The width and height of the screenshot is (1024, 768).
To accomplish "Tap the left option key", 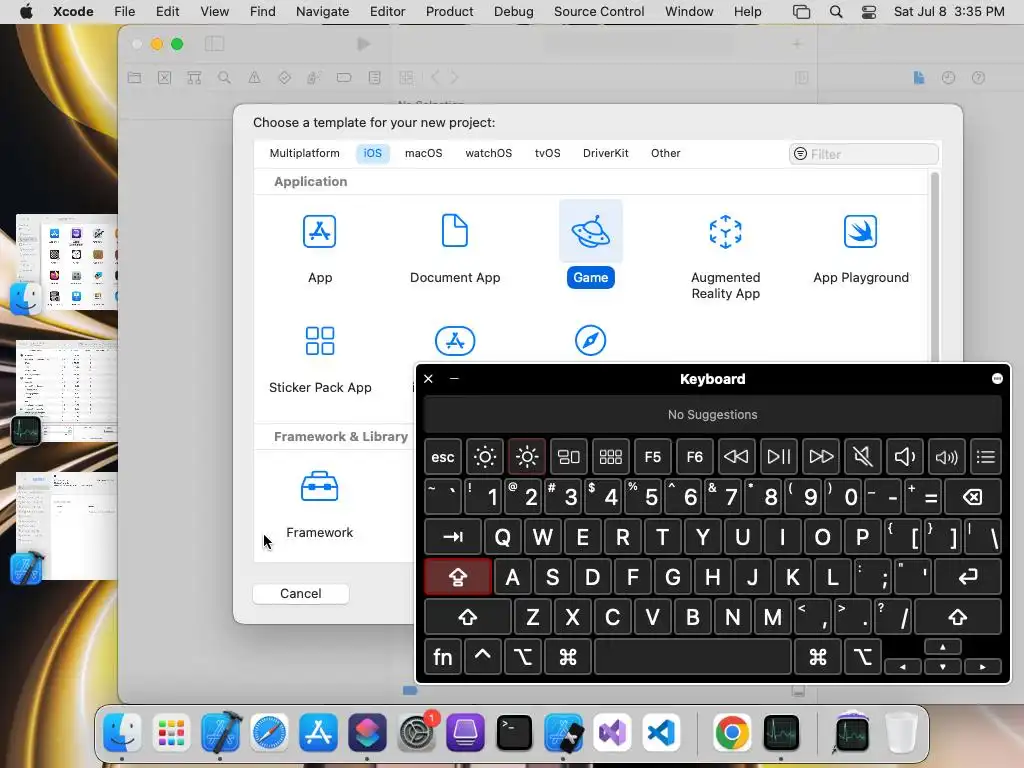I will click(522, 657).
